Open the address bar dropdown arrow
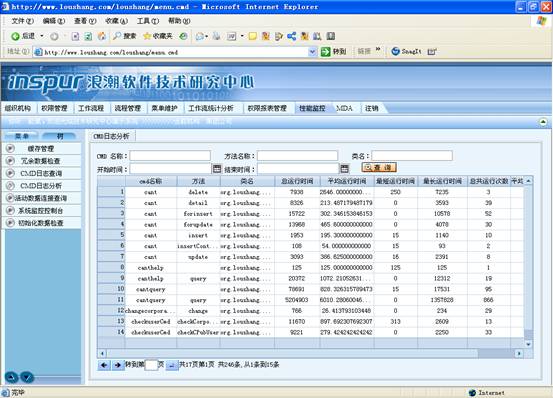This screenshot has height=398, width=553. (x=312, y=52)
